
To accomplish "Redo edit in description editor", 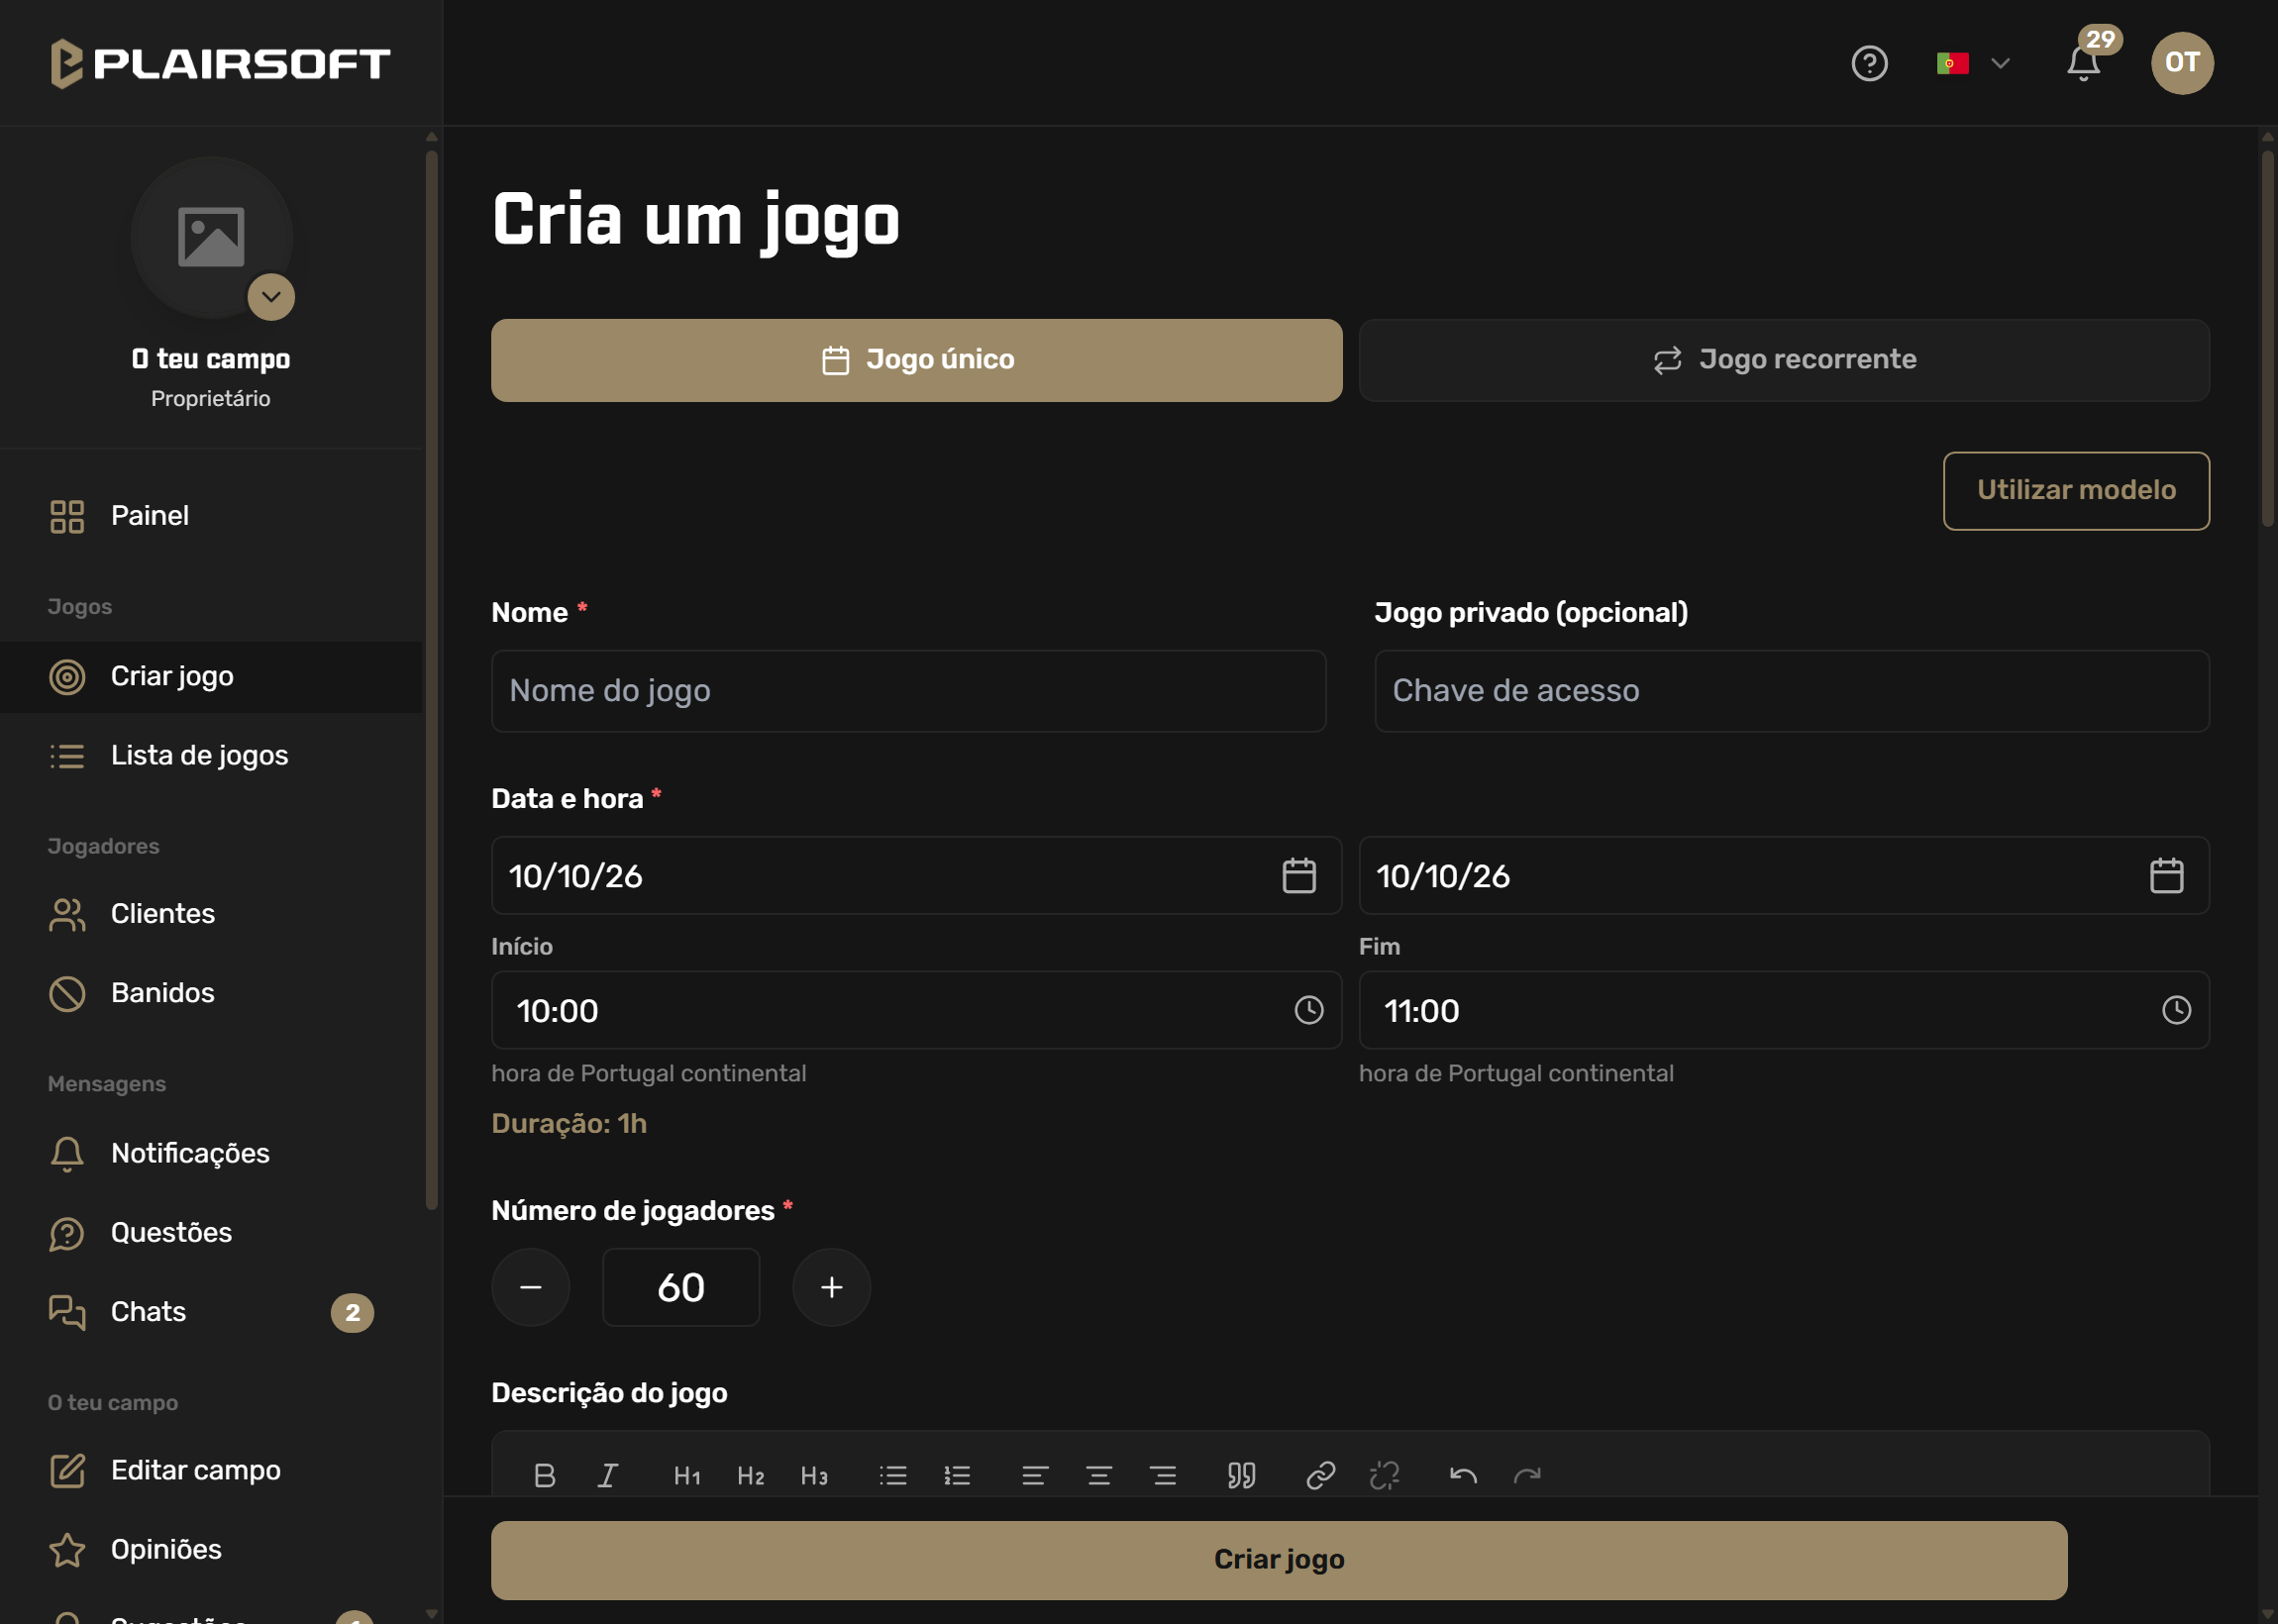I will 1527,1475.
